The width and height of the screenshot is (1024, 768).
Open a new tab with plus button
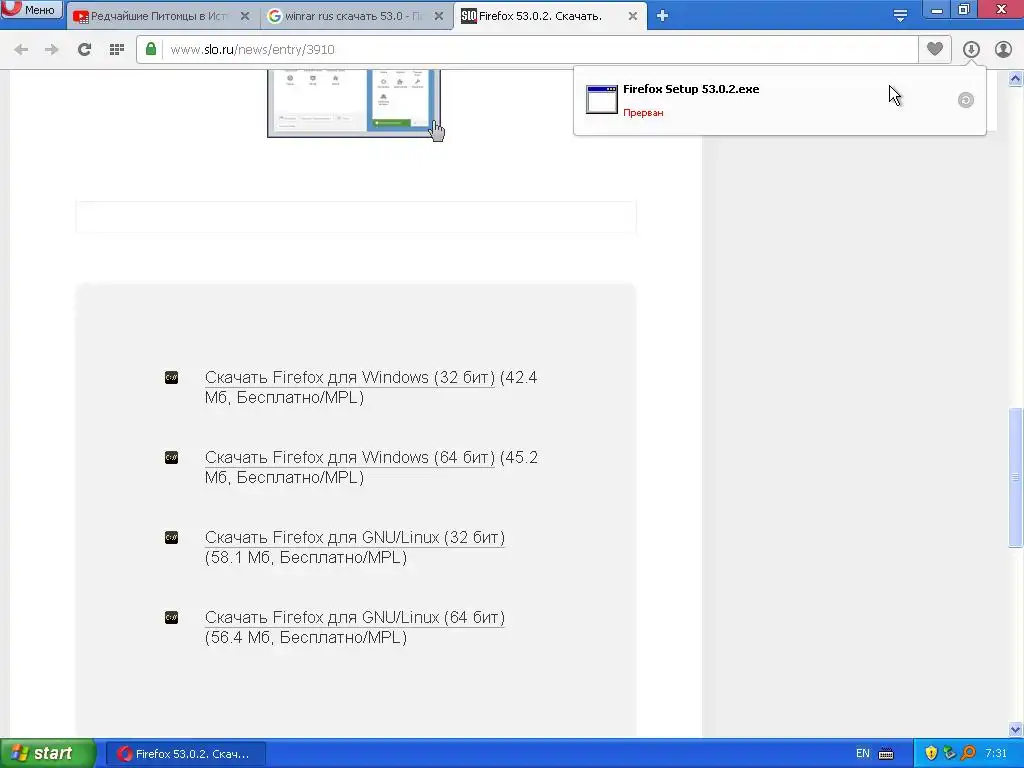click(662, 16)
